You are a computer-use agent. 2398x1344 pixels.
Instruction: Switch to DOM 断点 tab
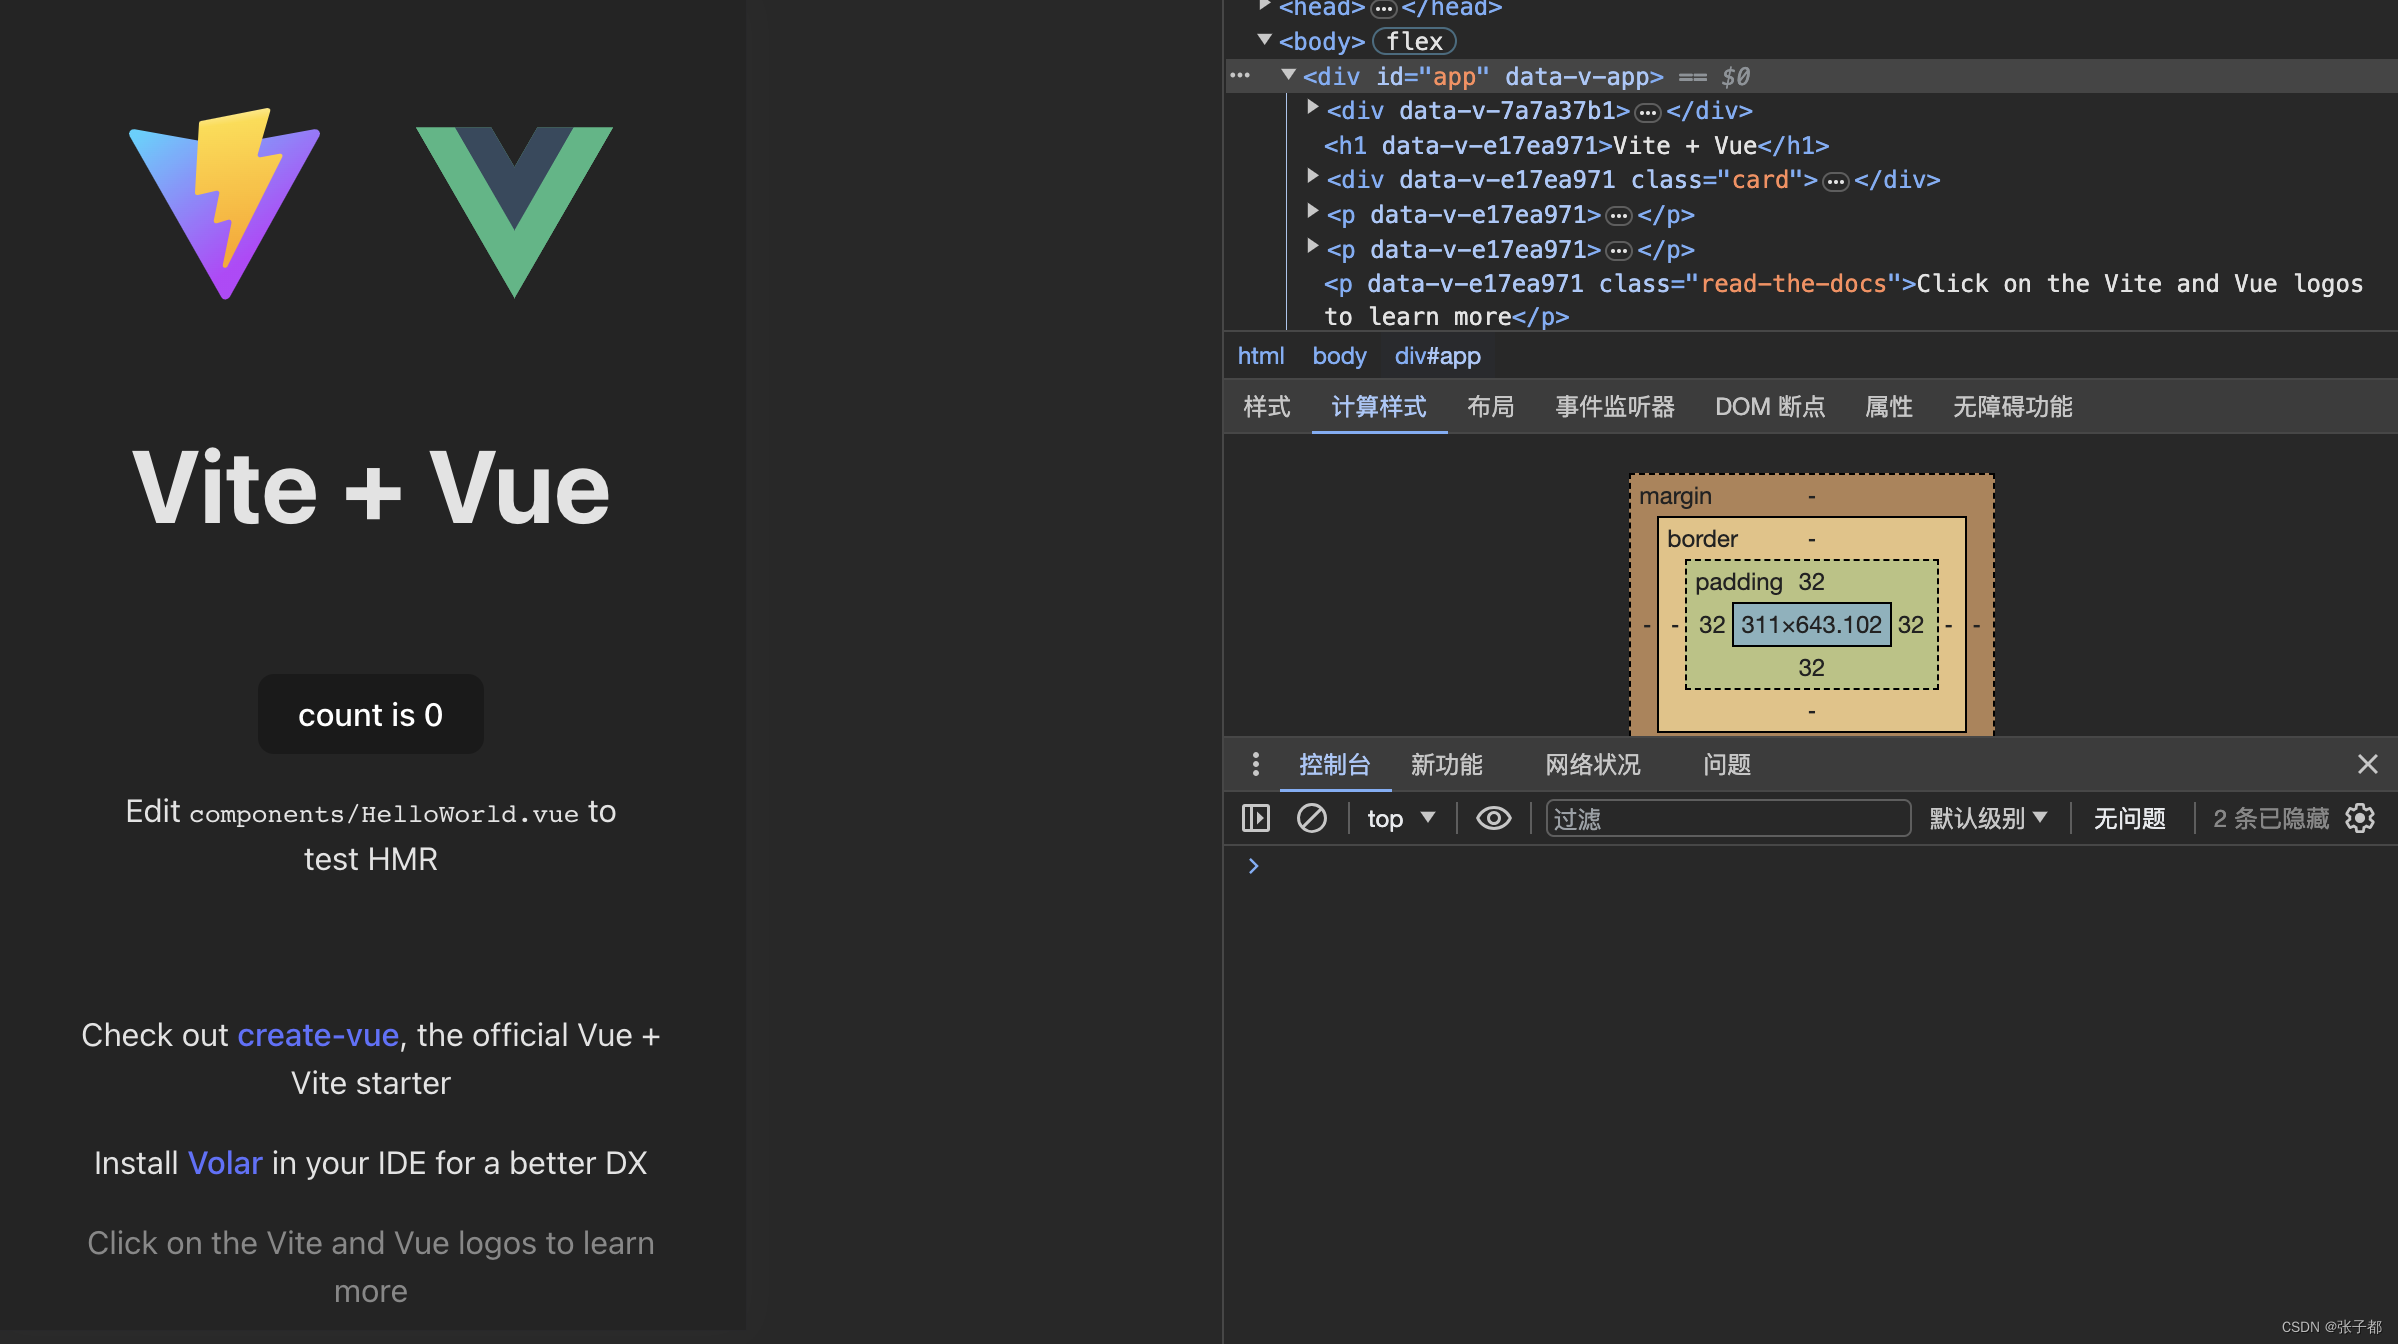tap(1770, 407)
